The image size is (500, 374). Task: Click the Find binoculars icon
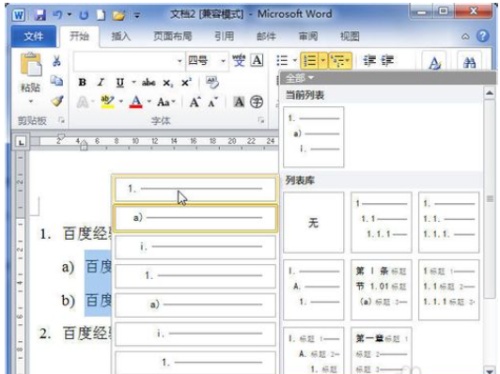coord(469,62)
